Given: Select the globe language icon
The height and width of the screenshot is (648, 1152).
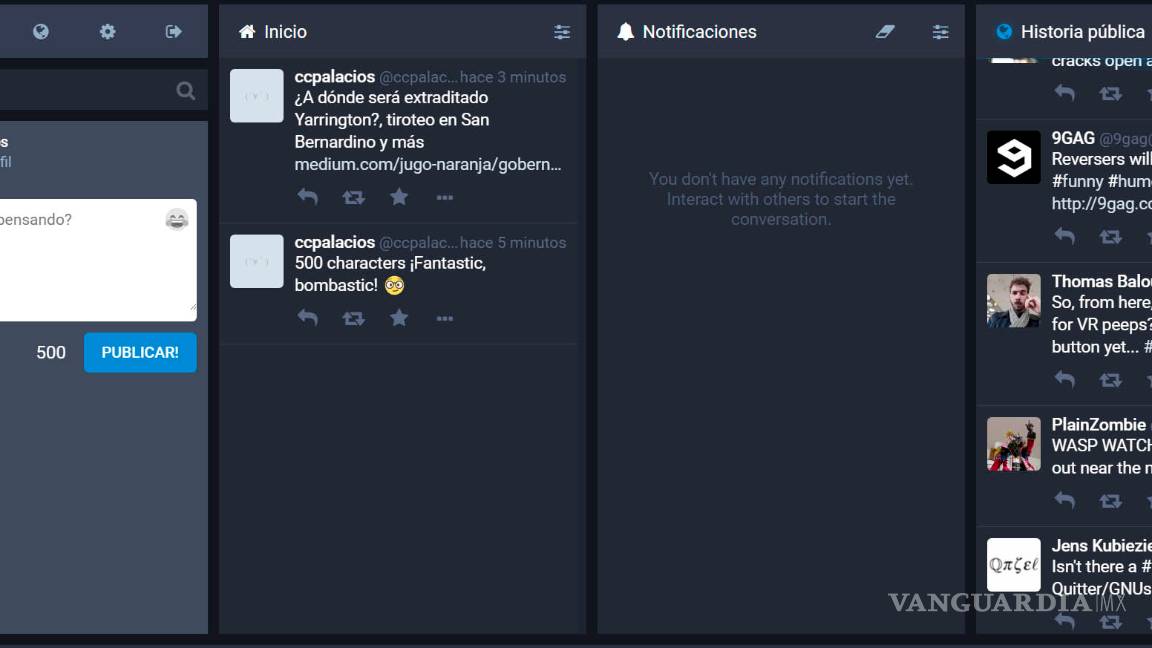Looking at the screenshot, I should pos(40,31).
